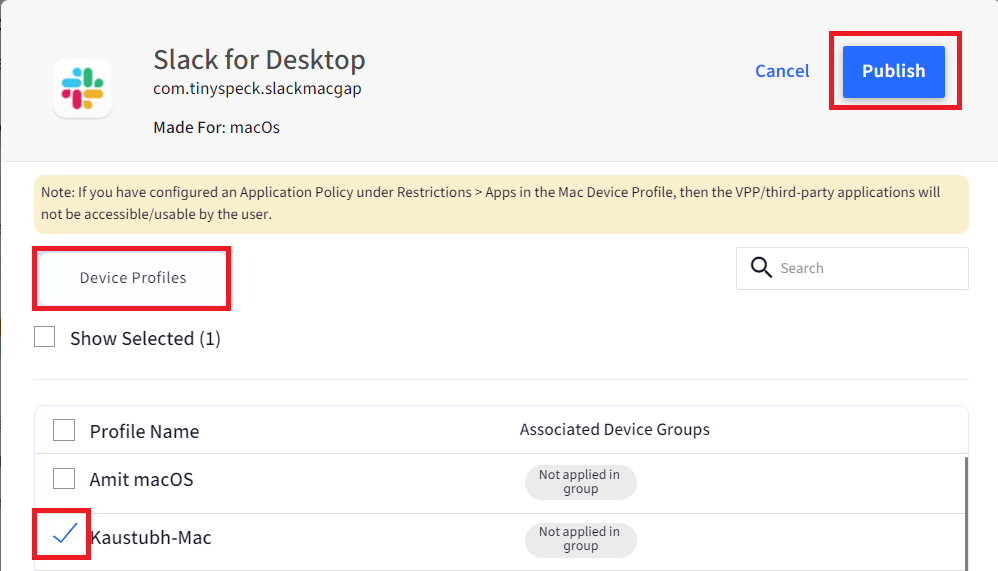Select the Amit macOS profile name

tap(141, 479)
